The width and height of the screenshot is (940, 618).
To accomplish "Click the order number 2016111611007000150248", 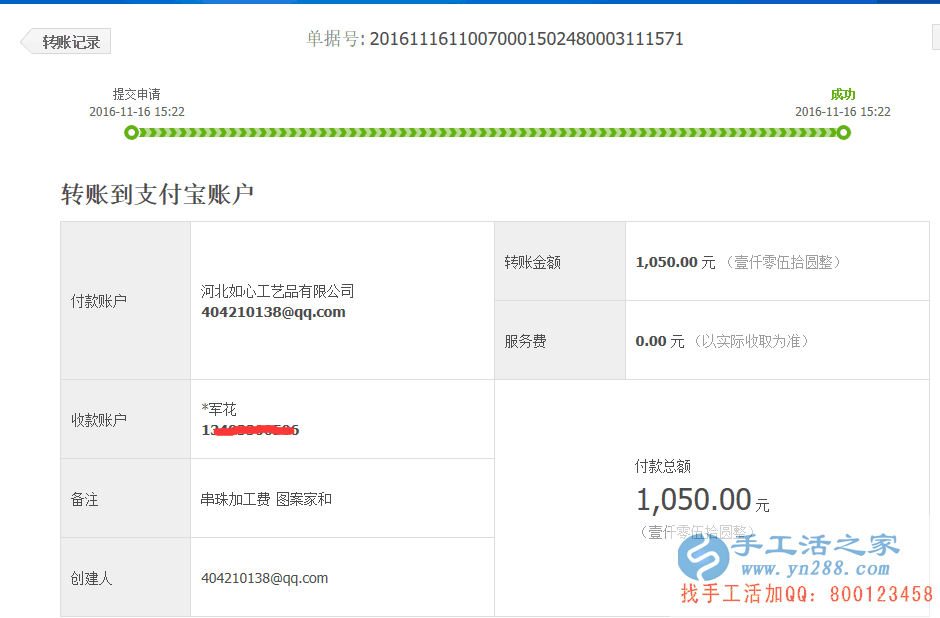I will pos(527,39).
